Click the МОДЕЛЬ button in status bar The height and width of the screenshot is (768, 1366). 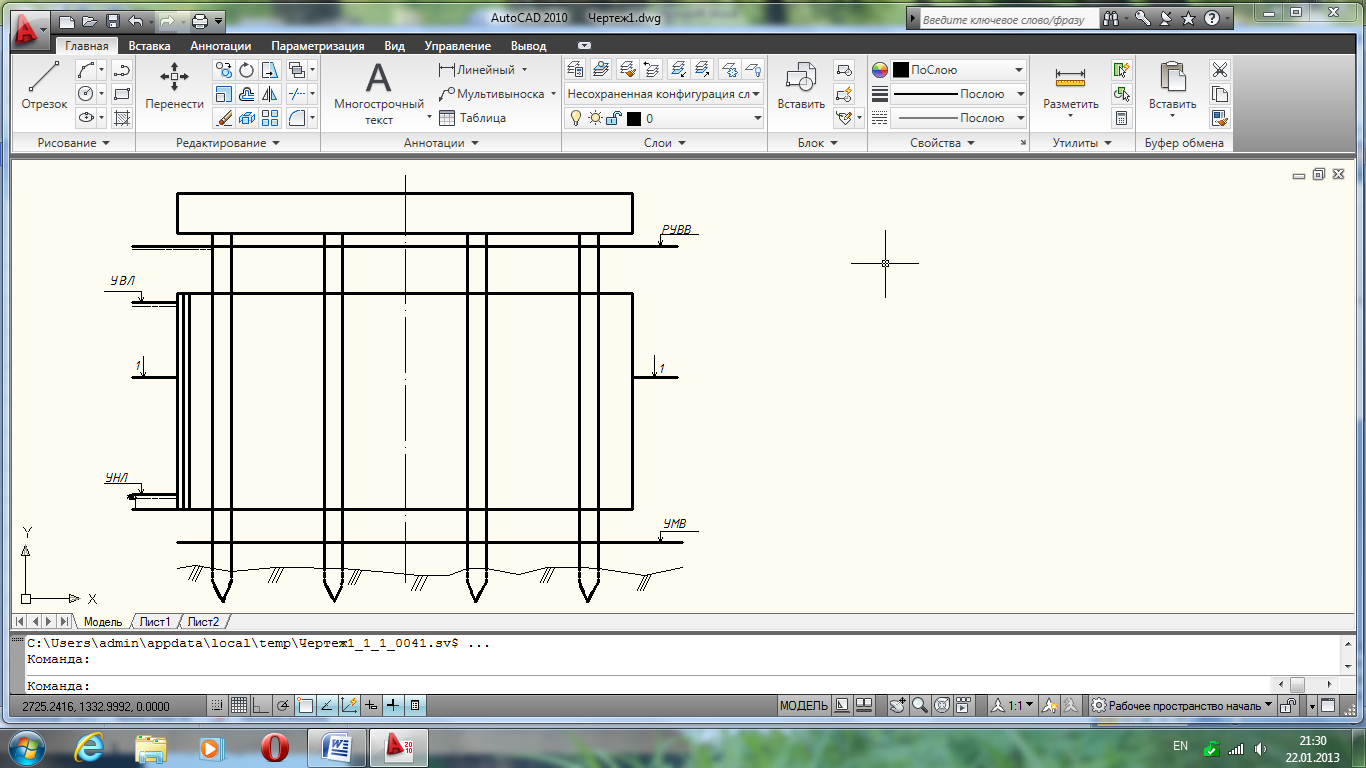click(803, 705)
